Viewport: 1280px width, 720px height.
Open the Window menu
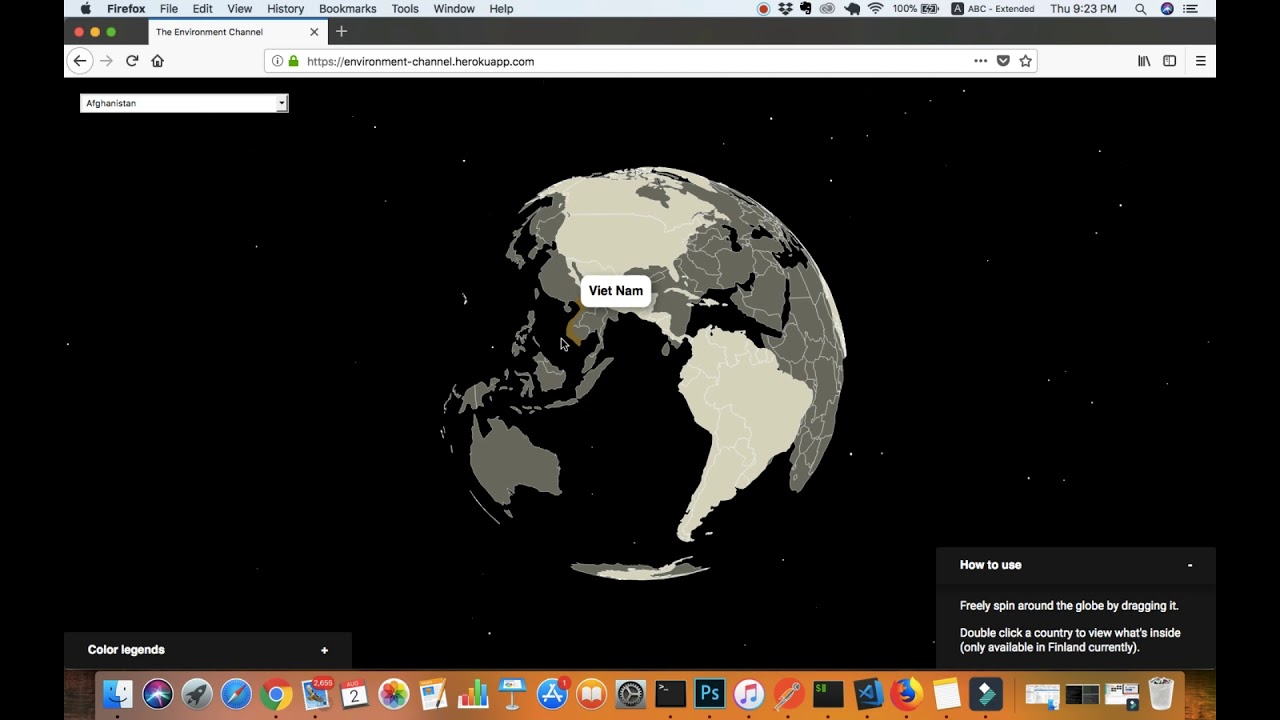pyautogui.click(x=454, y=9)
